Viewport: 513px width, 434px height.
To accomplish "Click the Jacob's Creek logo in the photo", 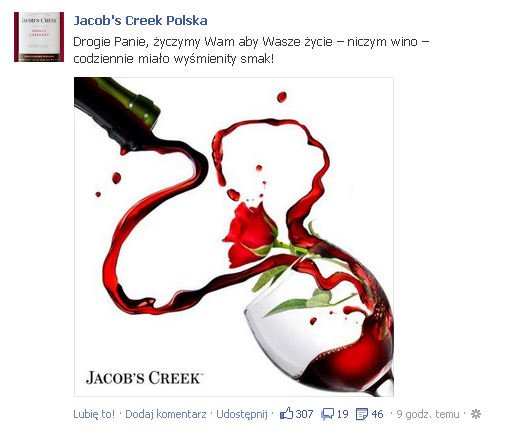I will tap(144, 378).
